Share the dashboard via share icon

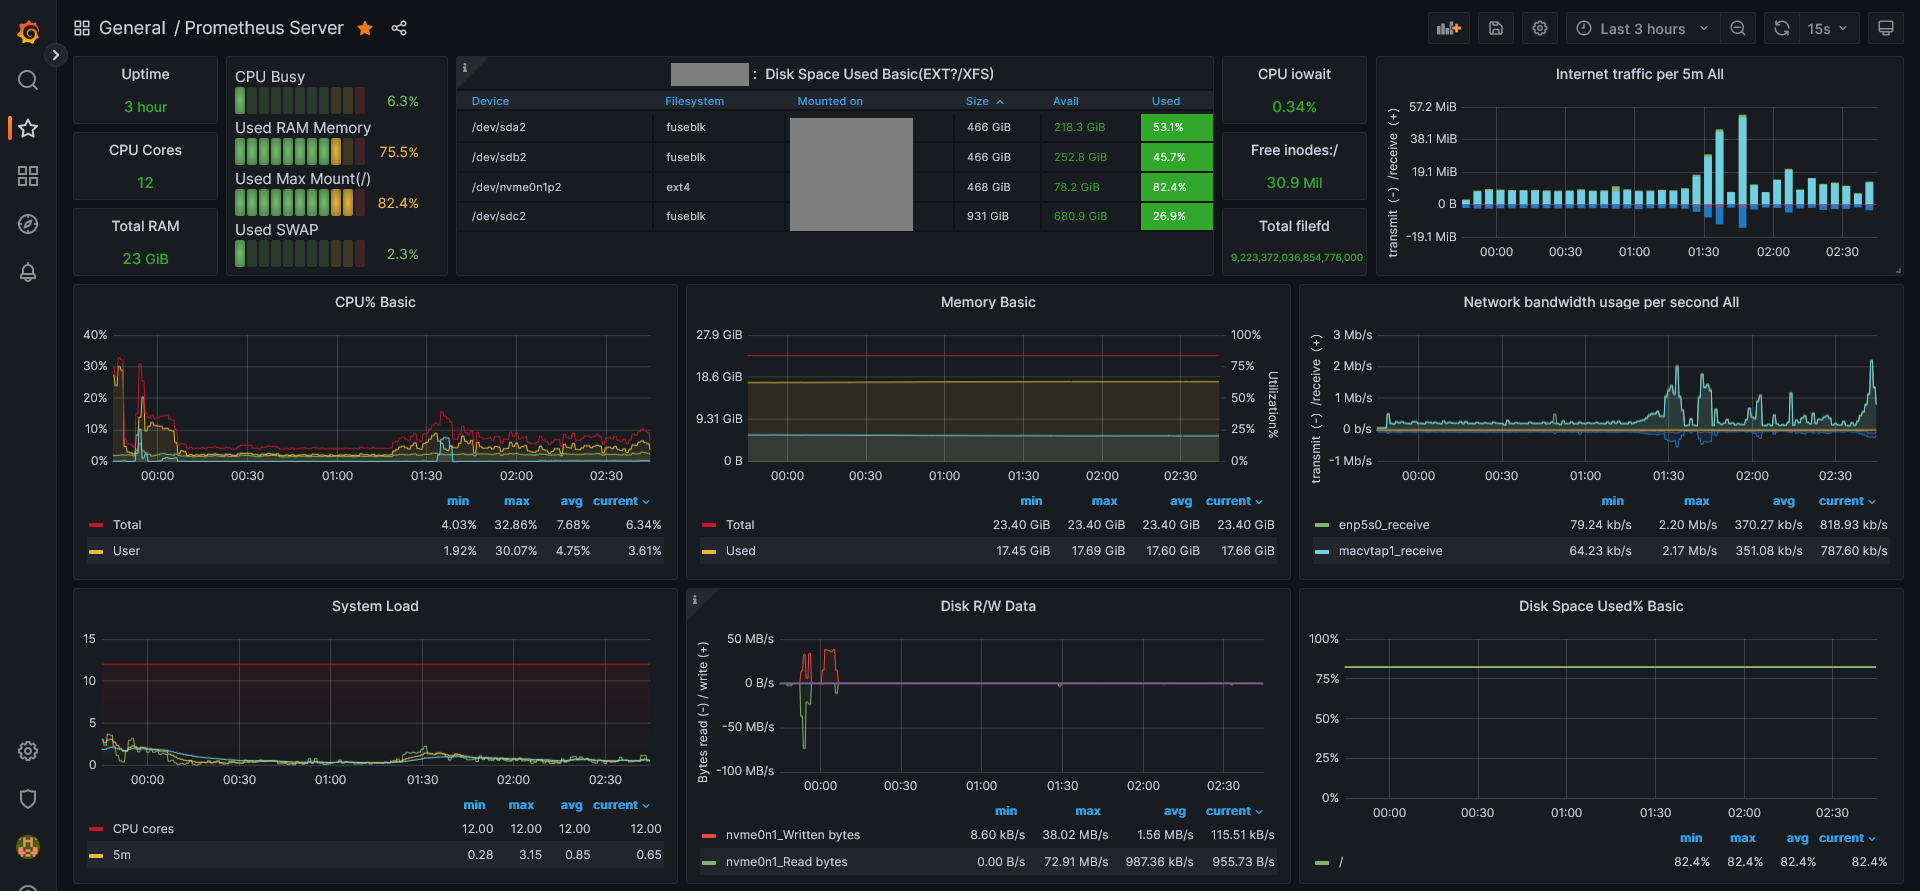(x=399, y=28)
